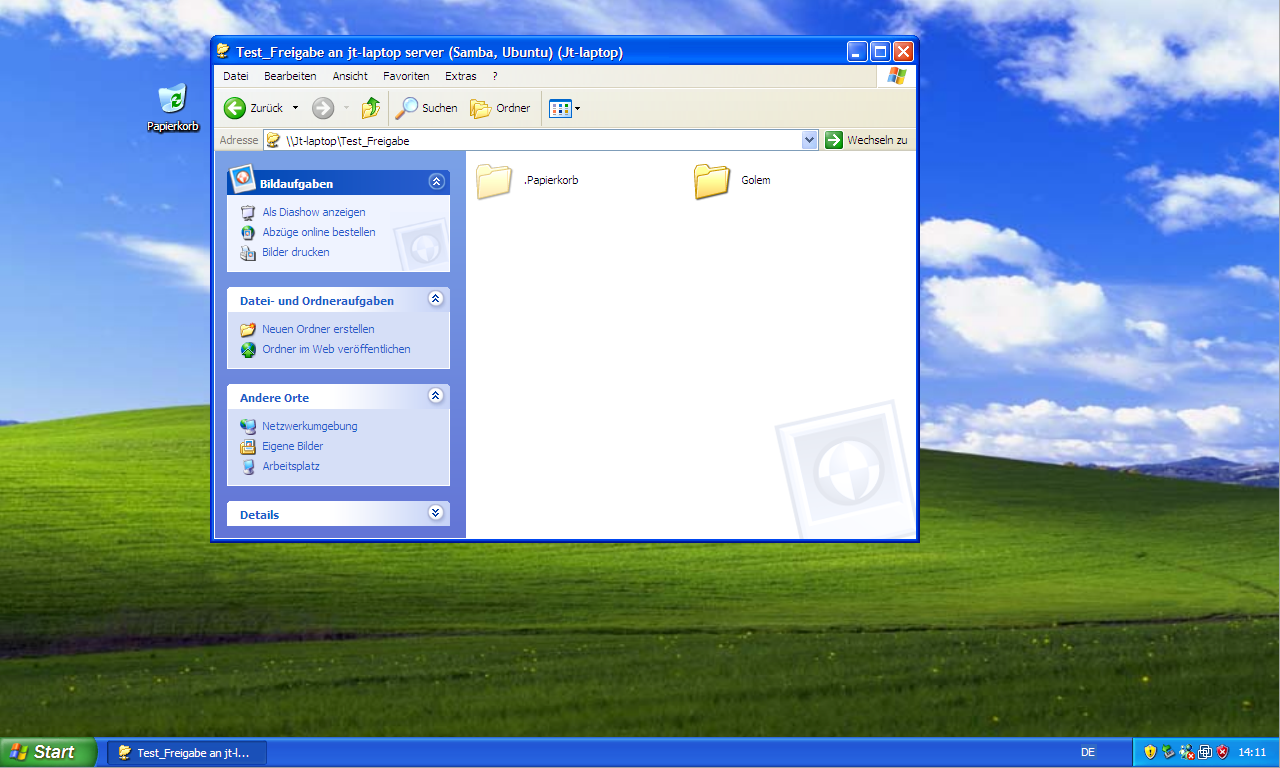Click the 14:11 clock in system tray

(1252, 752)
